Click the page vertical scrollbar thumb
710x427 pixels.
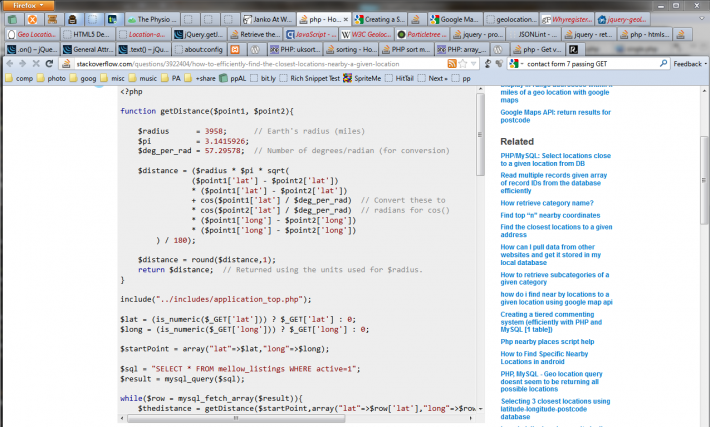[704, 180]
